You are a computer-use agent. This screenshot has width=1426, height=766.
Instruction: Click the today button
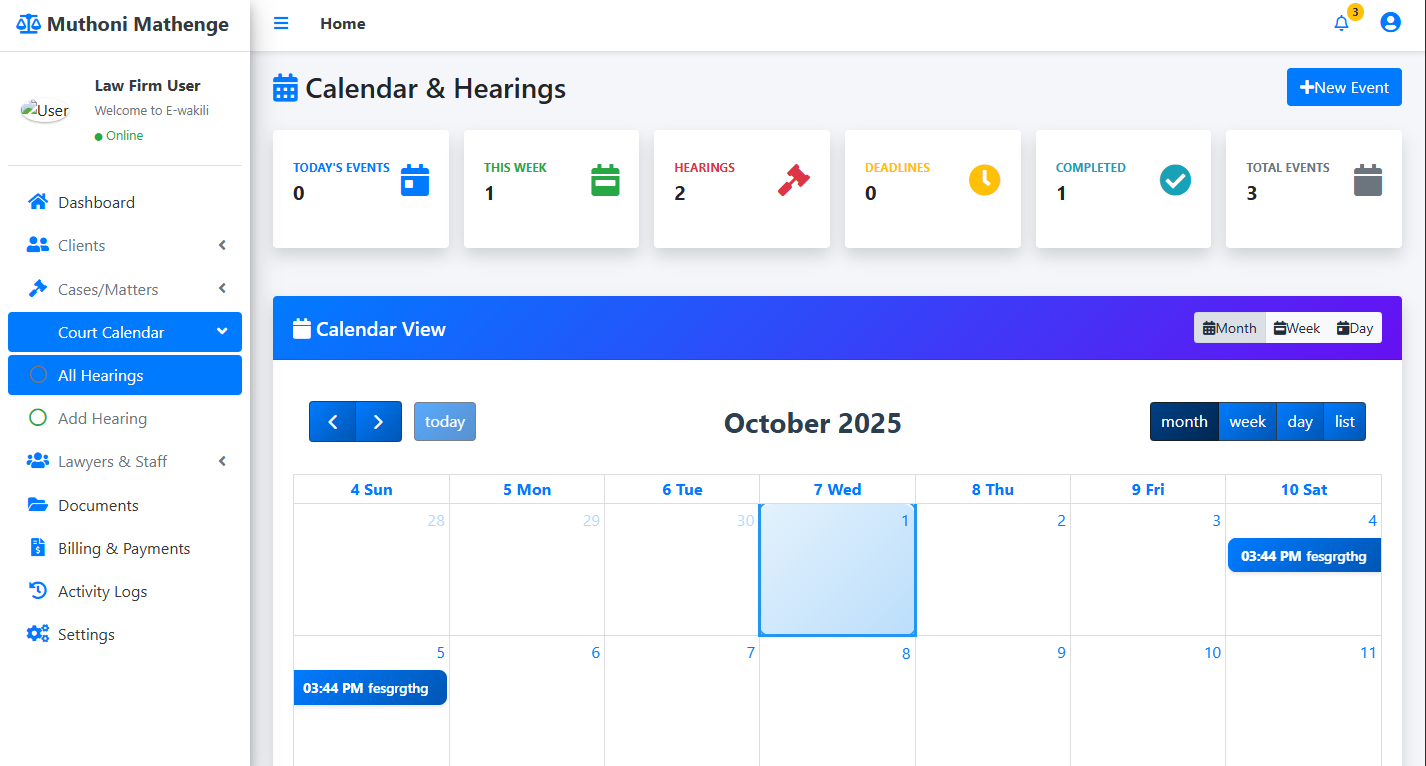[x=445, y=421]
